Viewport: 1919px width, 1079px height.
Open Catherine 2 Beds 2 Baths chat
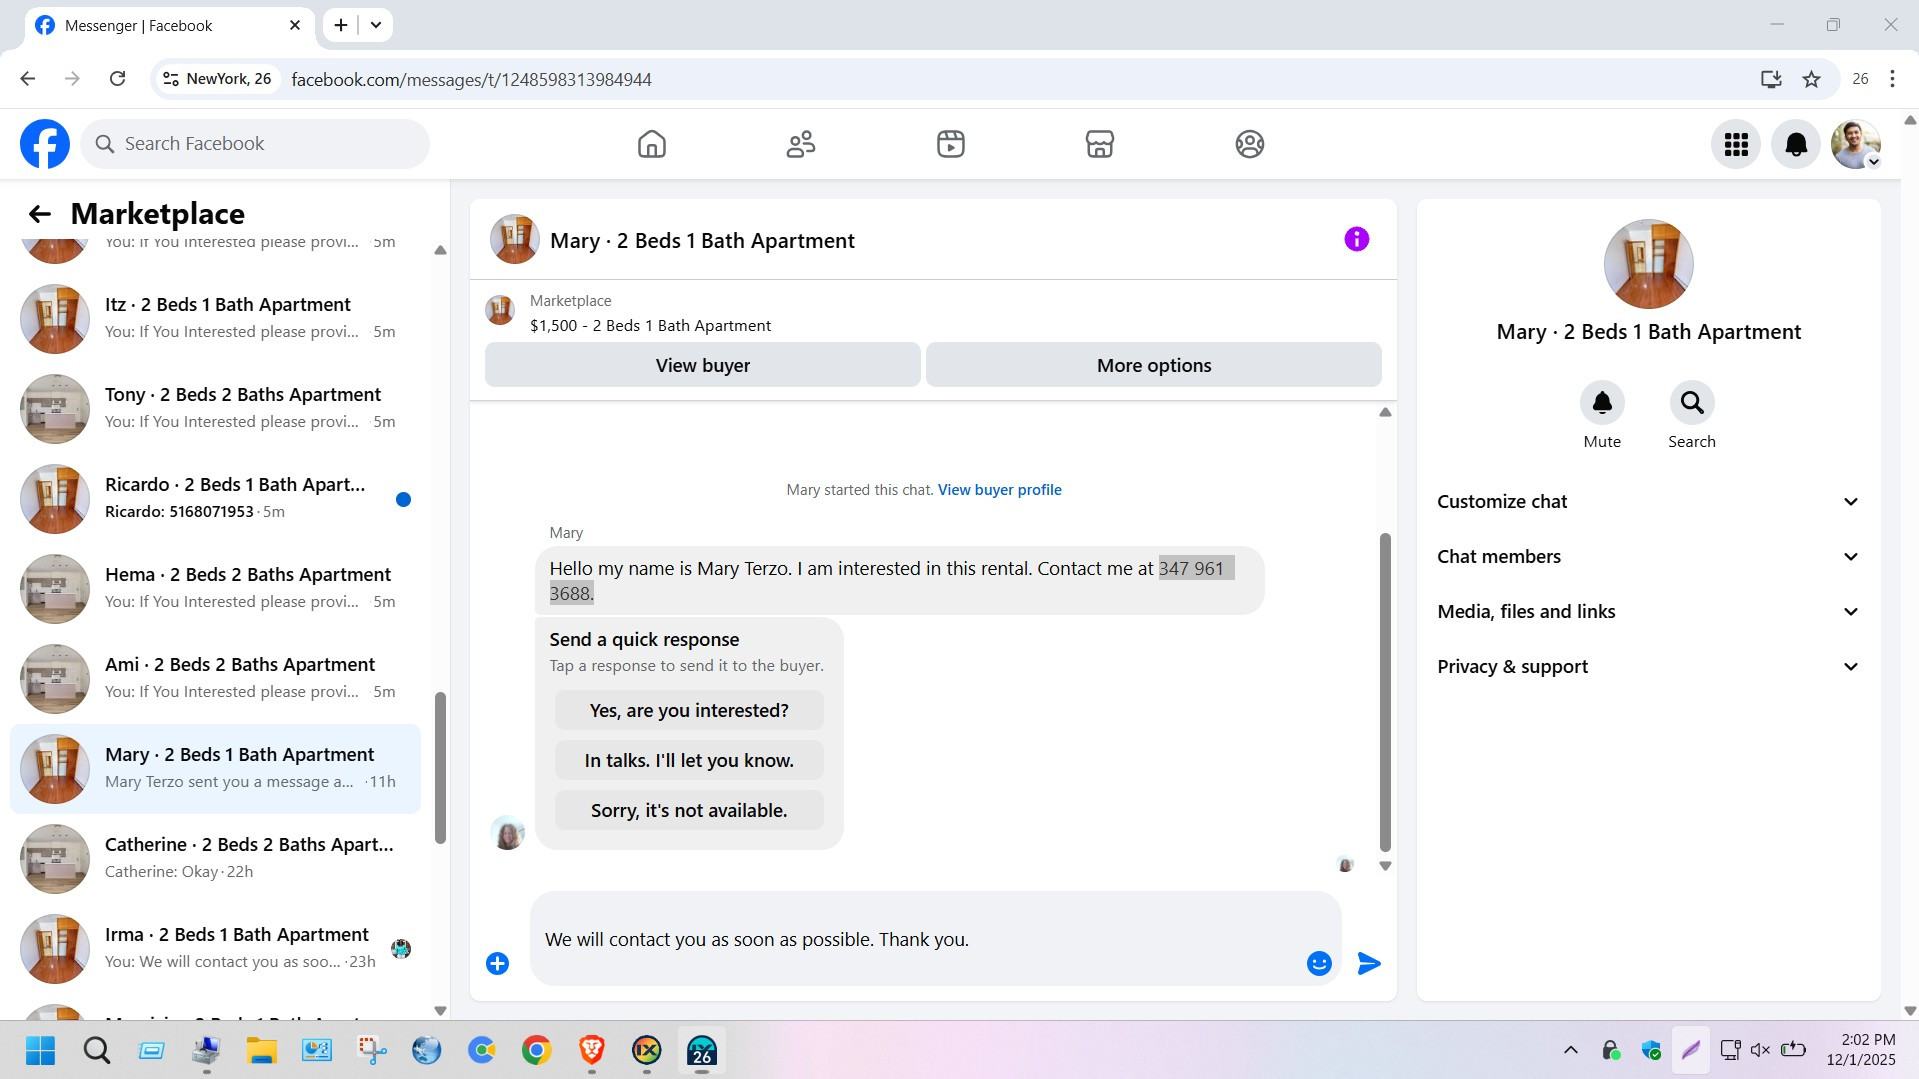[215, 859]
